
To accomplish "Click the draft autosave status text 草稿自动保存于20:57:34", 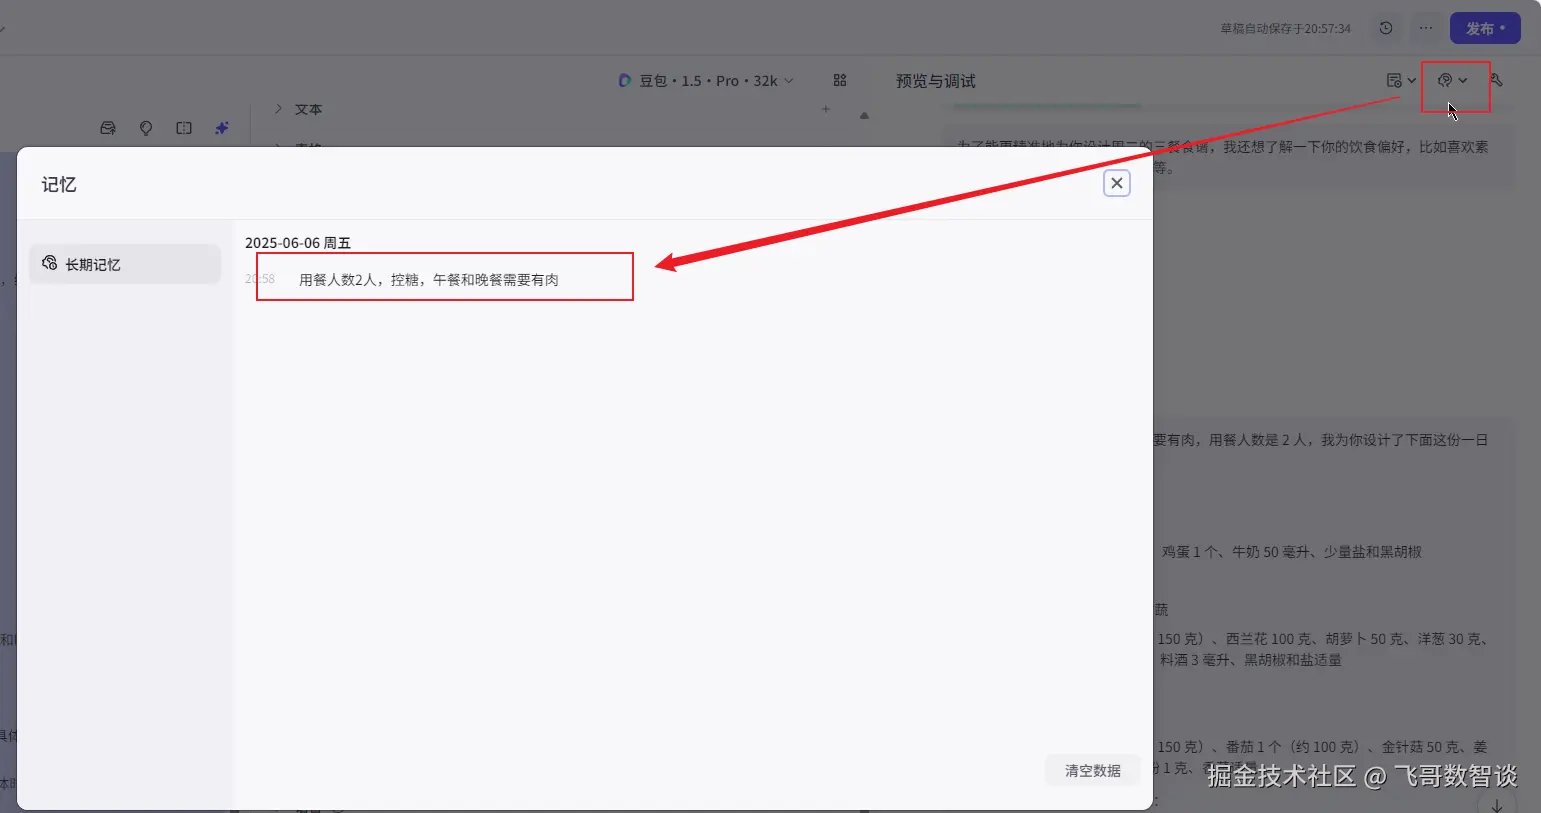I will click(x=1285, y=29).
